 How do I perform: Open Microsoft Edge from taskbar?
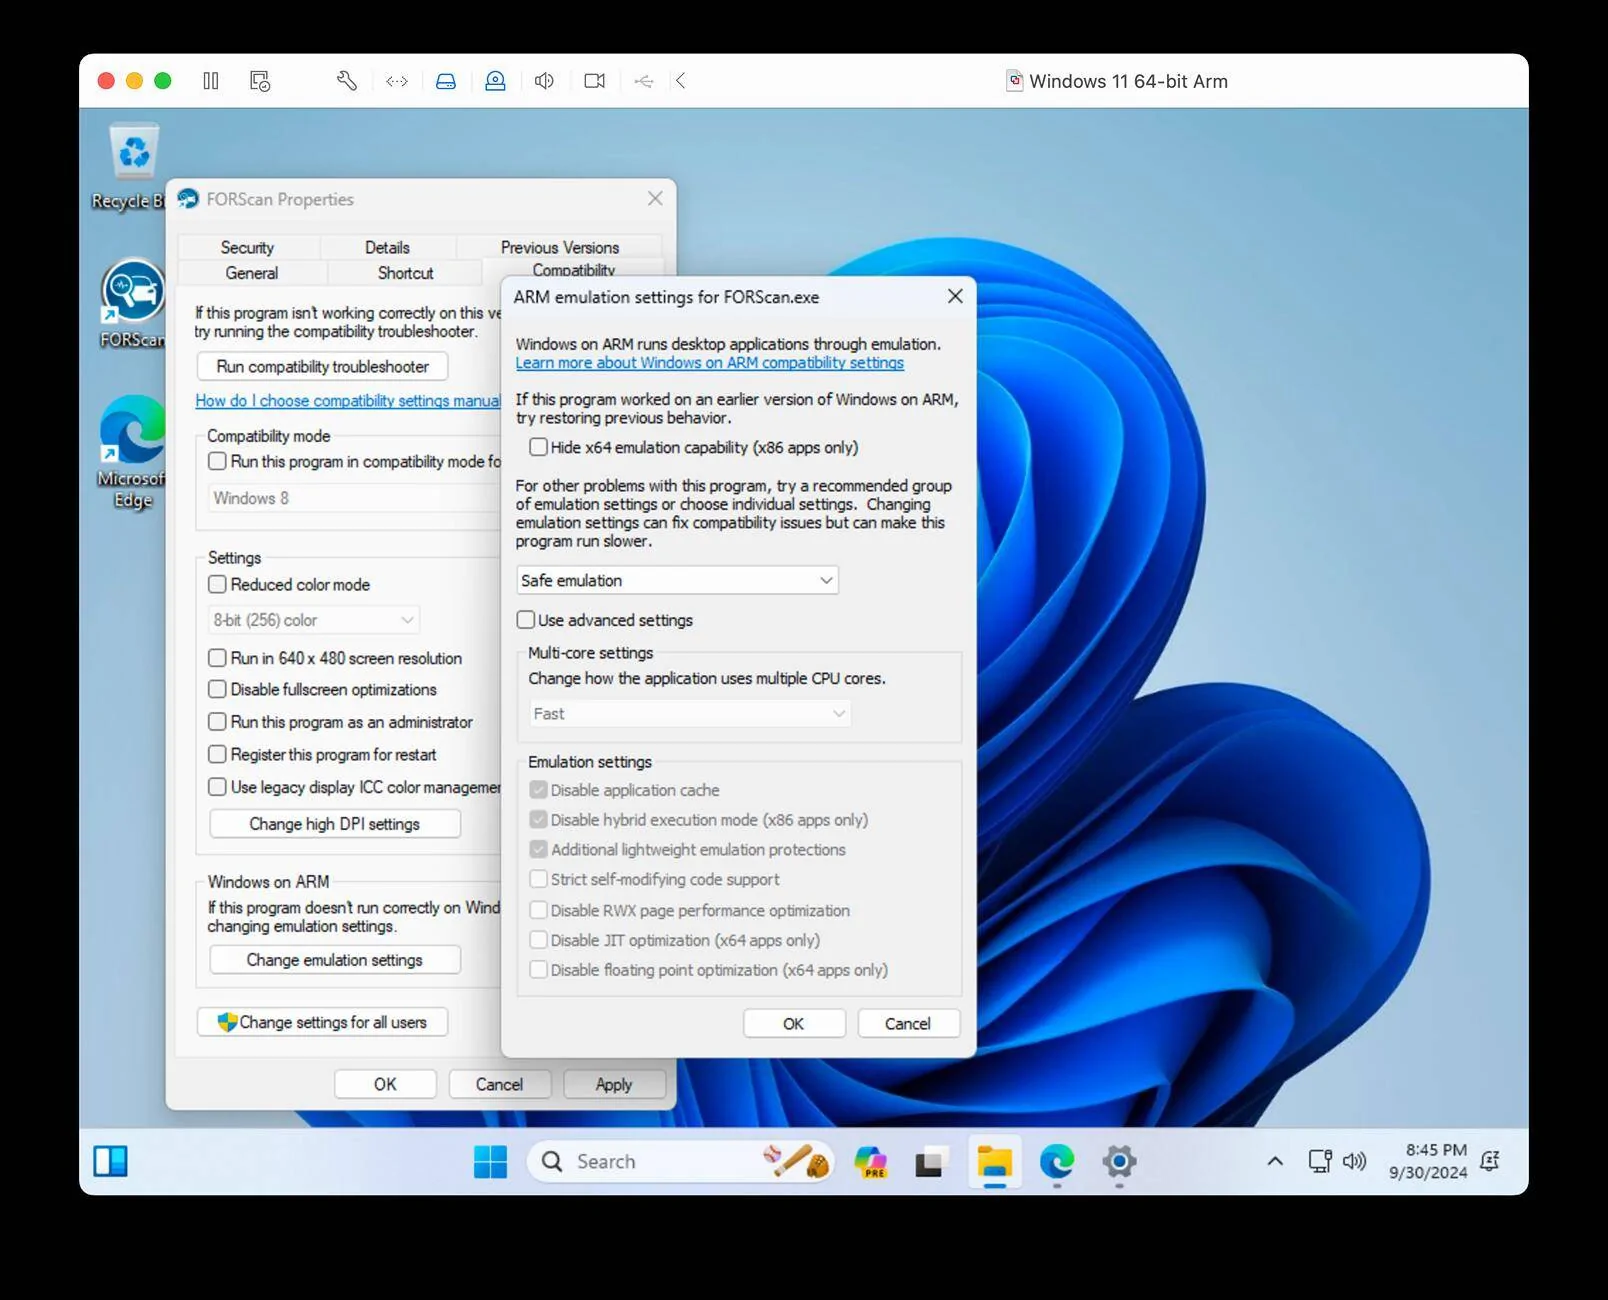point(1057,1161)
